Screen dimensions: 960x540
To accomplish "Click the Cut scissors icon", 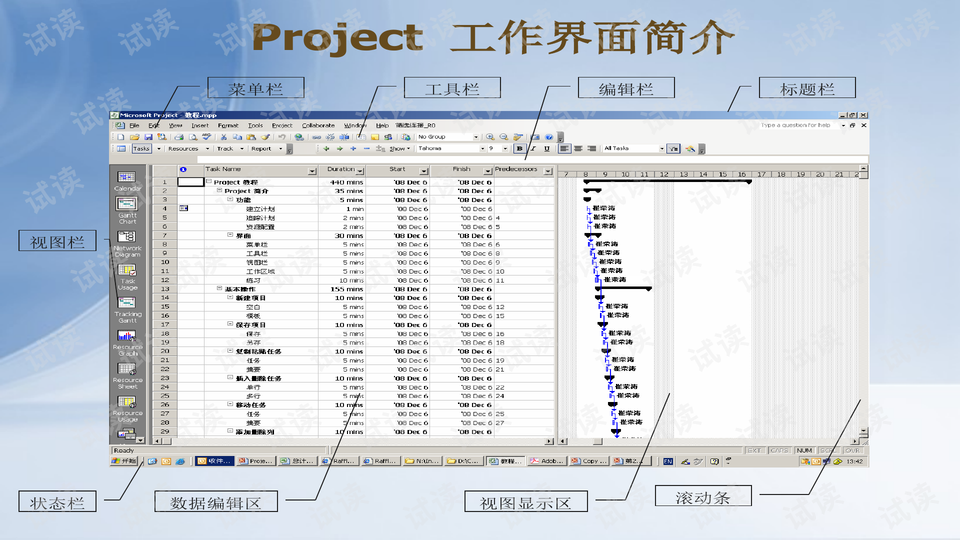I will pos(223,137).
